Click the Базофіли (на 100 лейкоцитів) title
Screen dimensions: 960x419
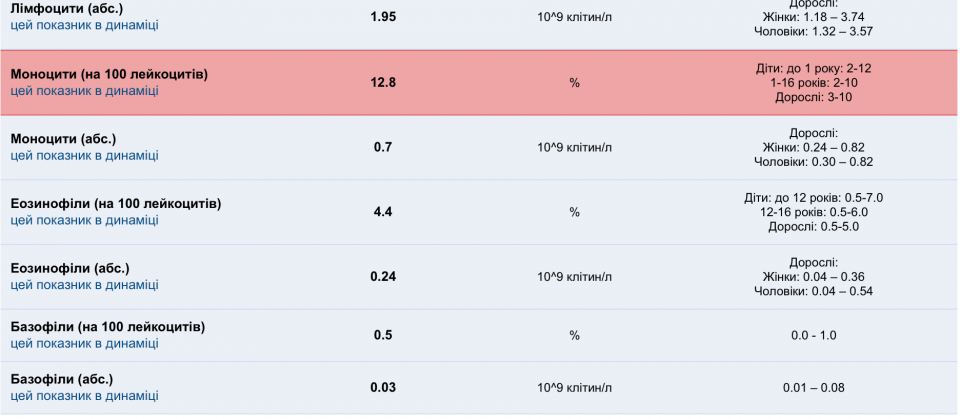[x=107, y=327]
